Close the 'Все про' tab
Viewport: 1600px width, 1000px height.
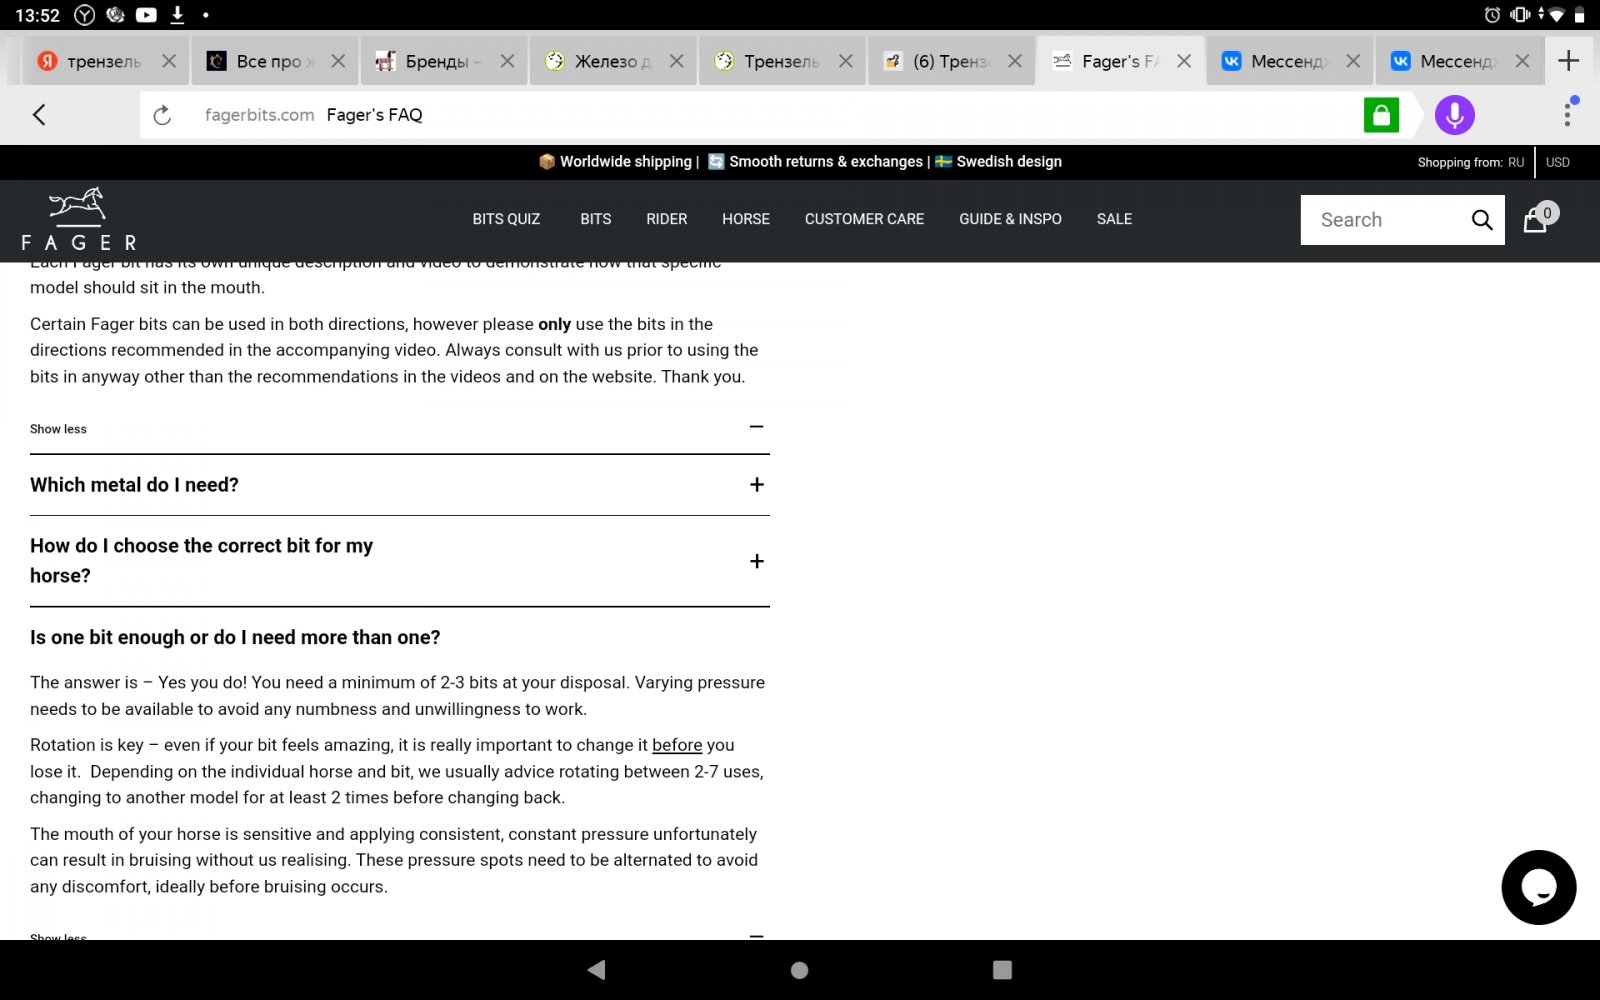click(338, 61)
